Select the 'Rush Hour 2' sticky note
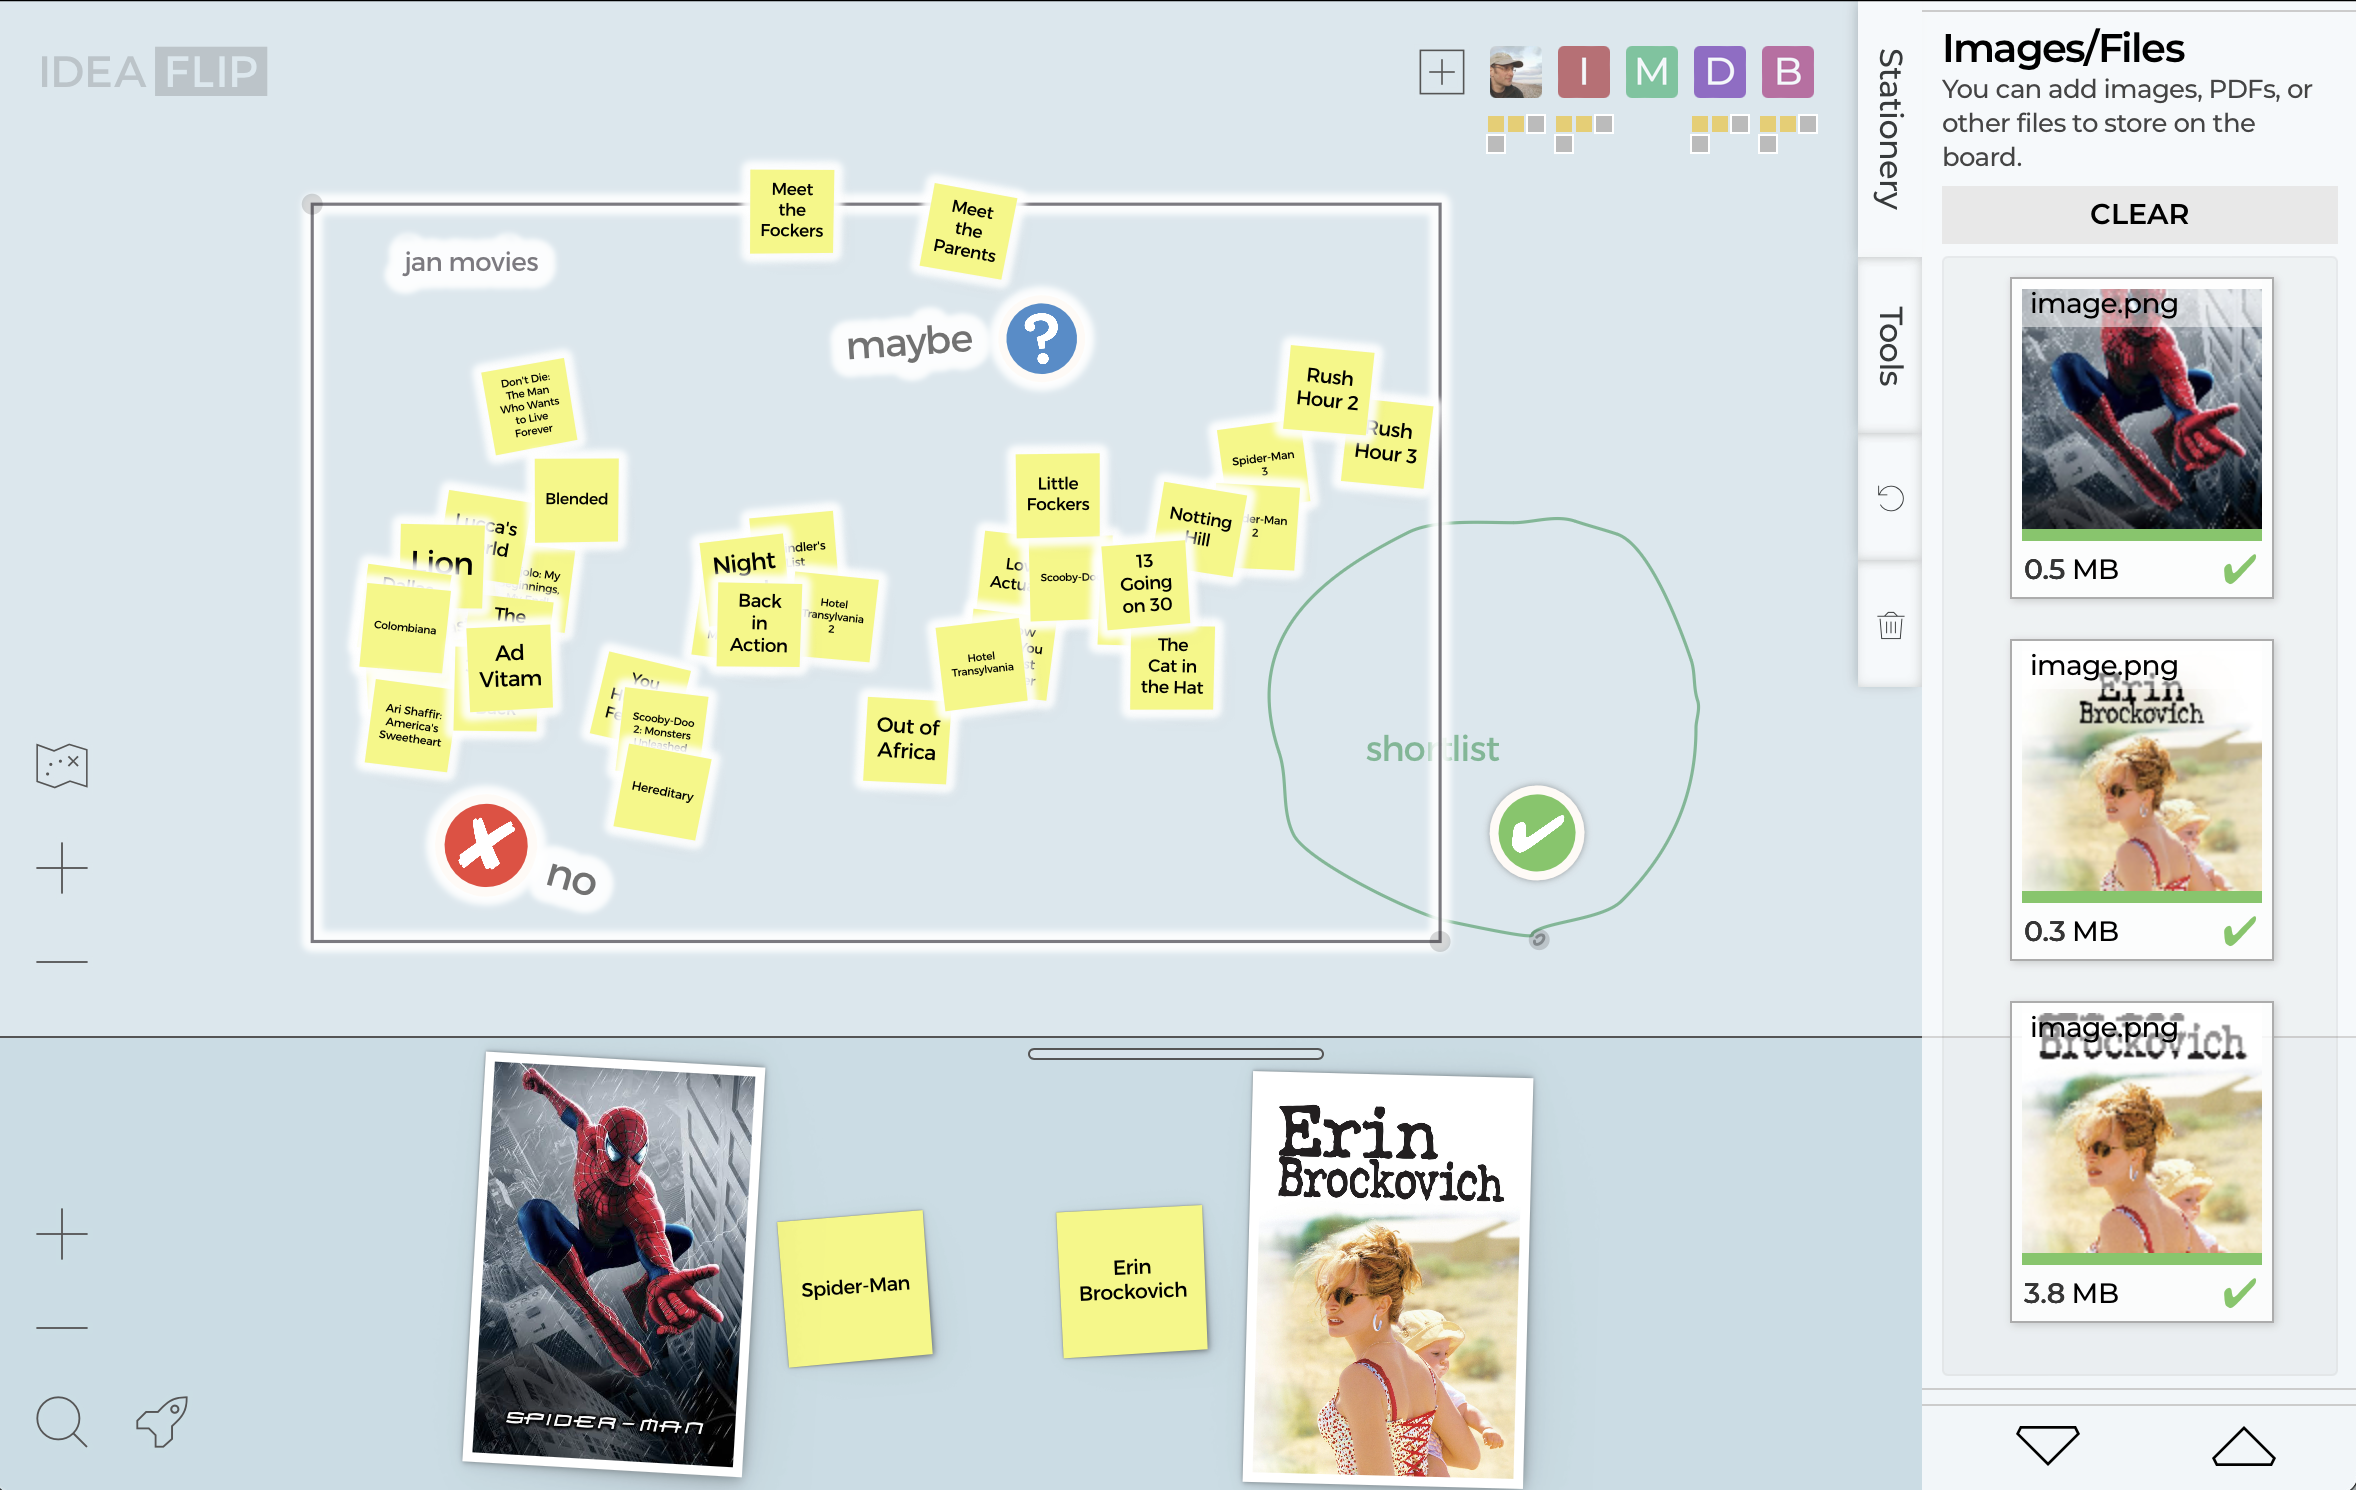The height and width of the screenshot is (1490, 2356). [1328, 389]
